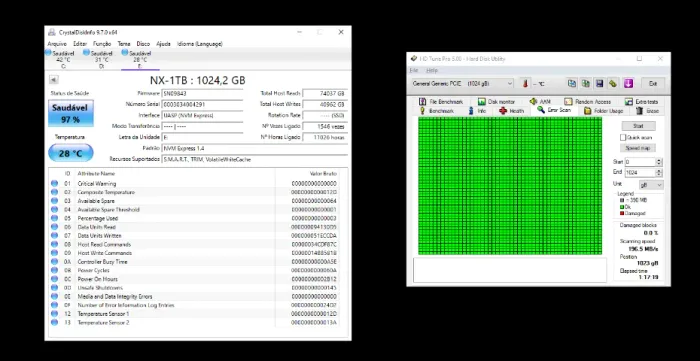
Task: Switch to the Random Access tab
Action: (588, 102)
